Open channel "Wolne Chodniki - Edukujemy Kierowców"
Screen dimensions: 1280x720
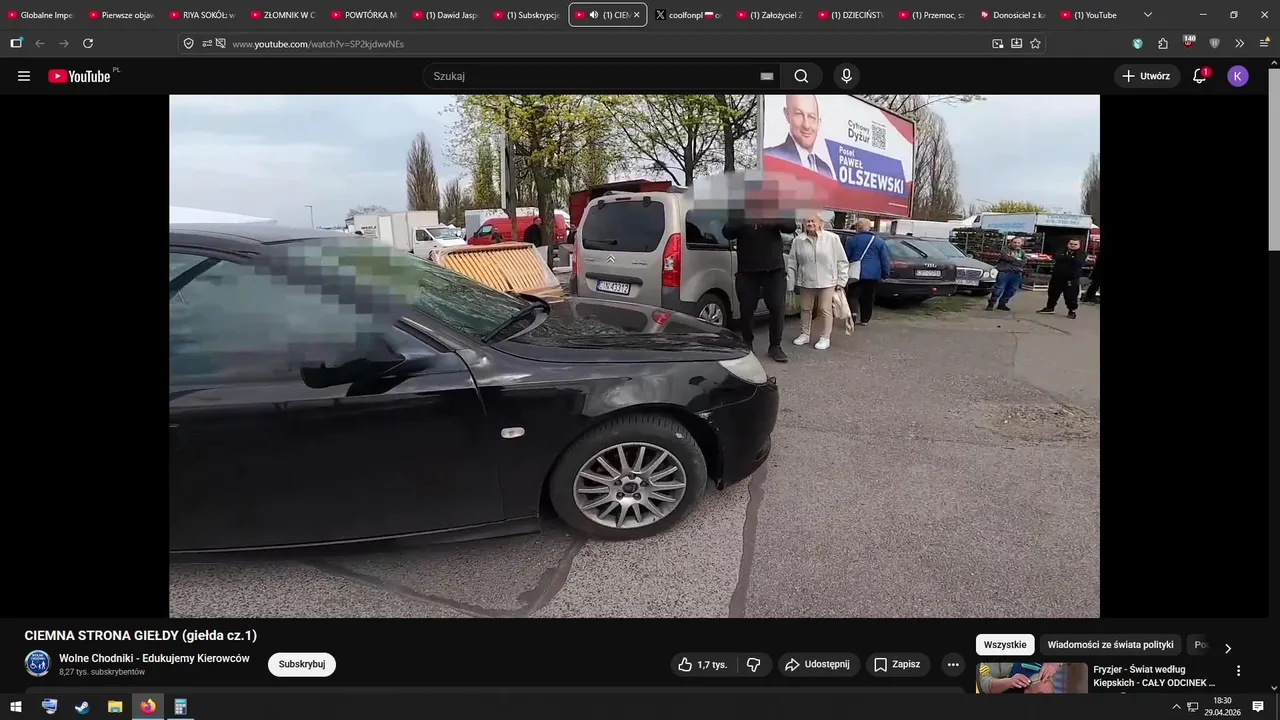(154, 658)
